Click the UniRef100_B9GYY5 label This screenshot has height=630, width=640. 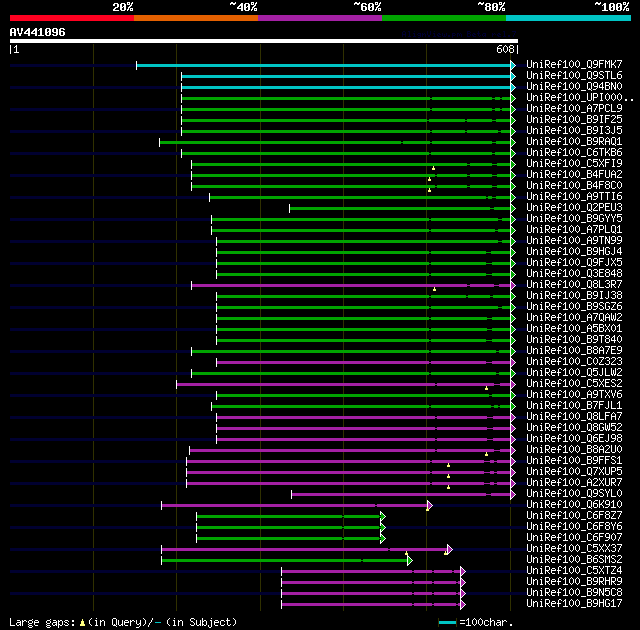574,219
